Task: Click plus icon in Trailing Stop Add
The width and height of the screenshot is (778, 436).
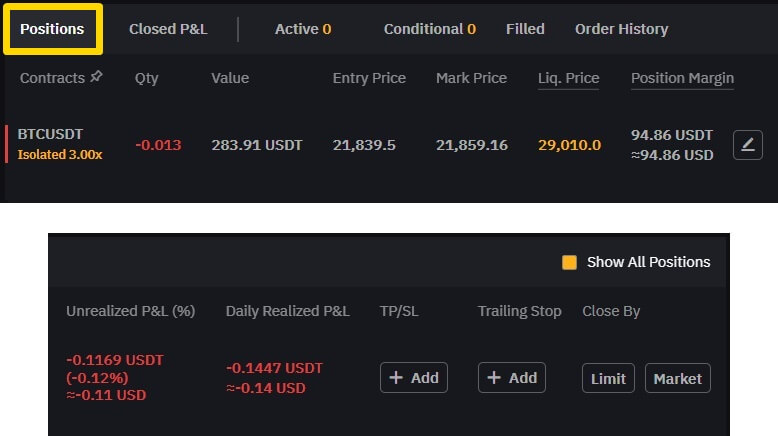Action: pyautogui.click(x=494, y=377)
